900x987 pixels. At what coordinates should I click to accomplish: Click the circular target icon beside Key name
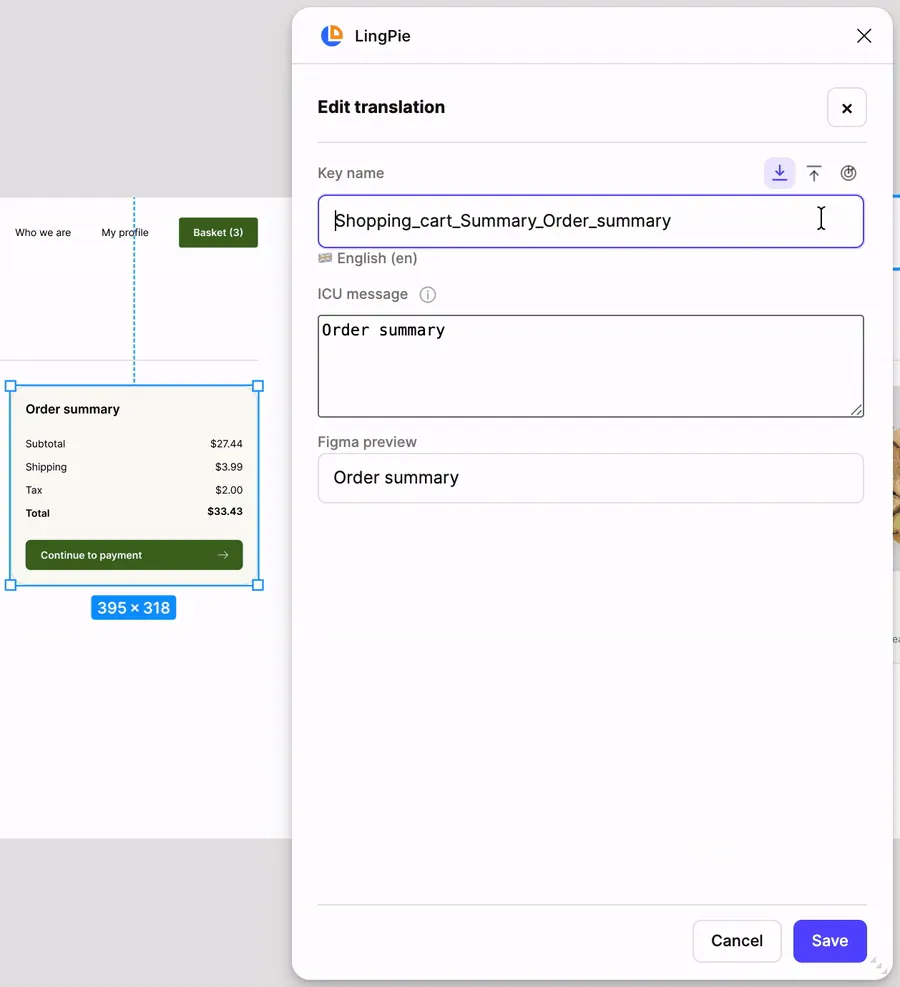[x=848, y=173]
